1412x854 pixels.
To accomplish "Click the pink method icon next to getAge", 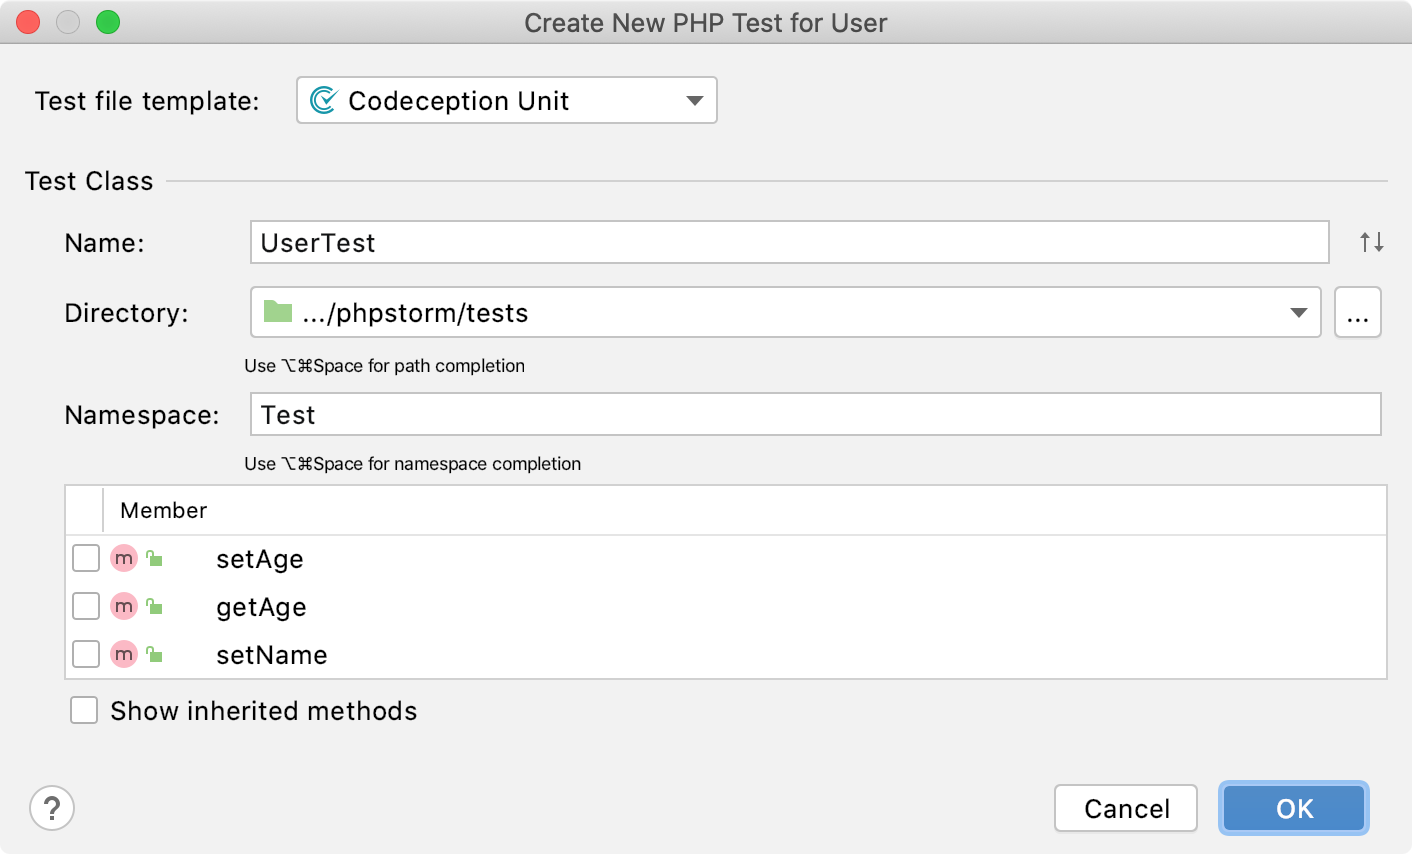I will click(123, 606).
